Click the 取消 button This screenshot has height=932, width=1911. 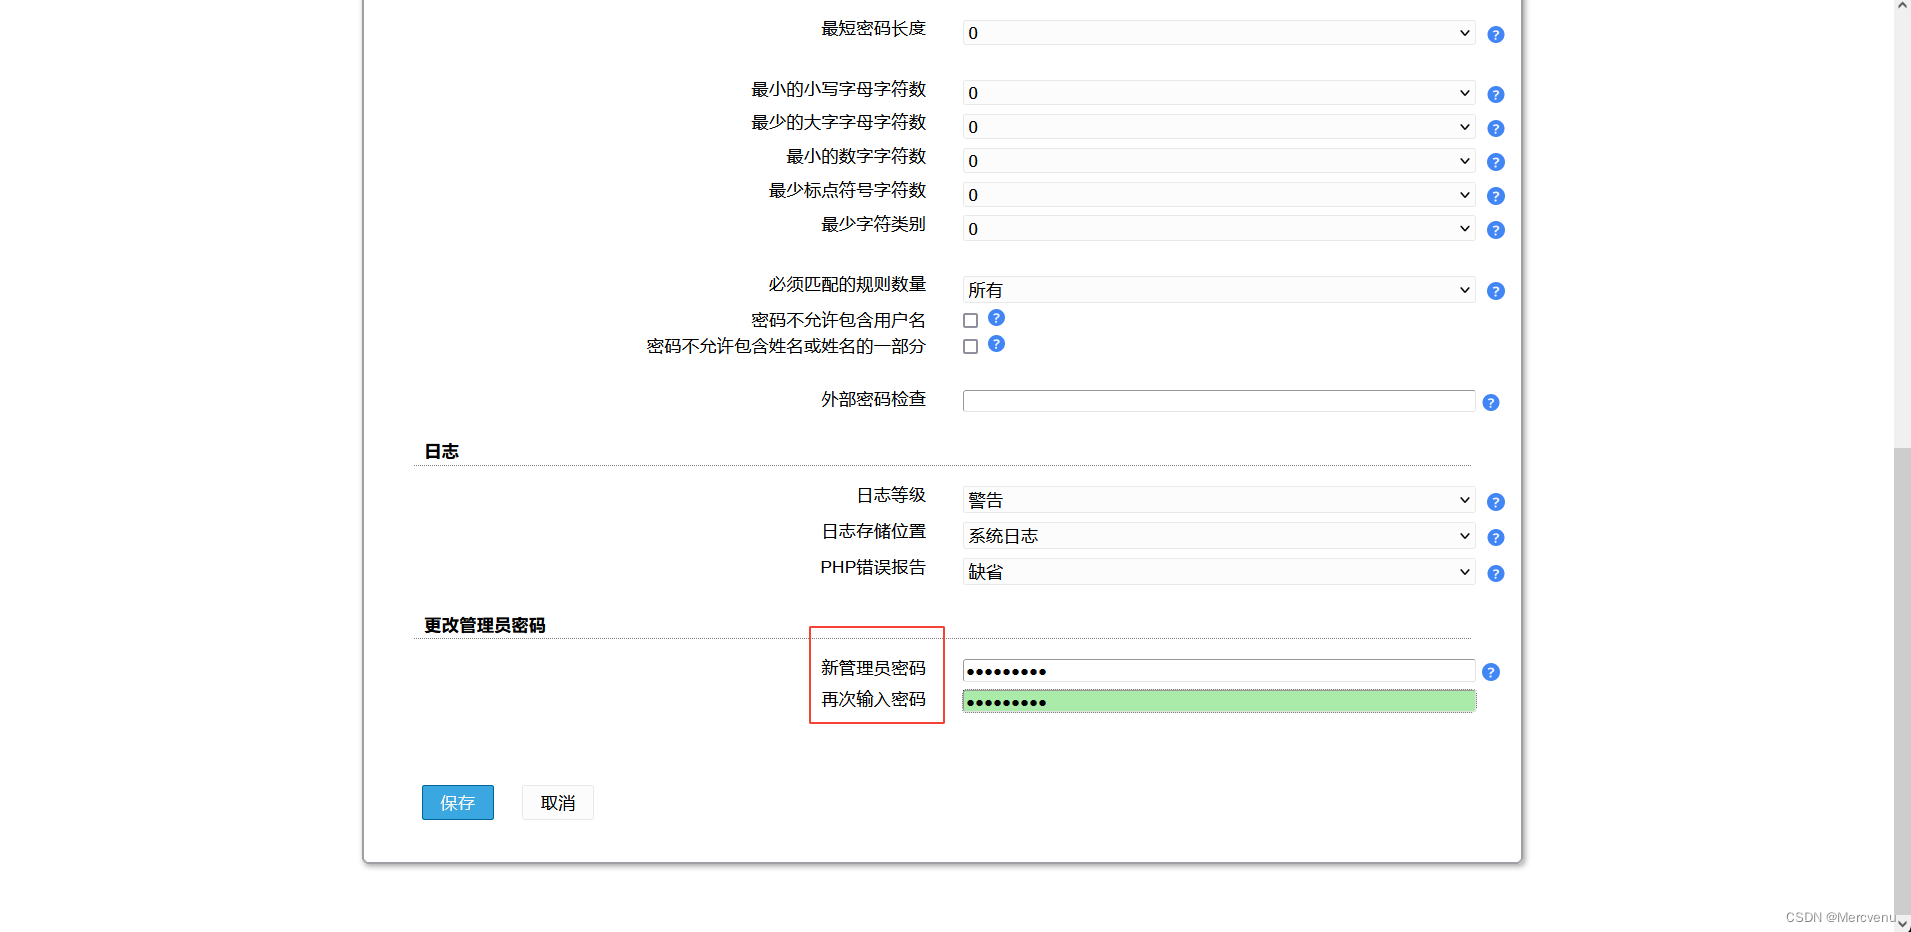pos(558,803)
